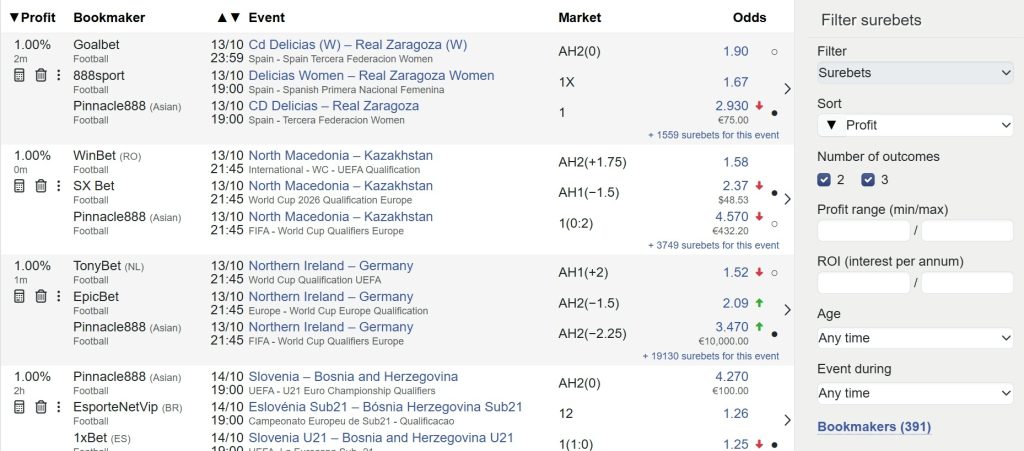The width and height of the screenshot is (1024, 451).
Task: Sort by the Event column header arrows
Action: pos(228,18)
